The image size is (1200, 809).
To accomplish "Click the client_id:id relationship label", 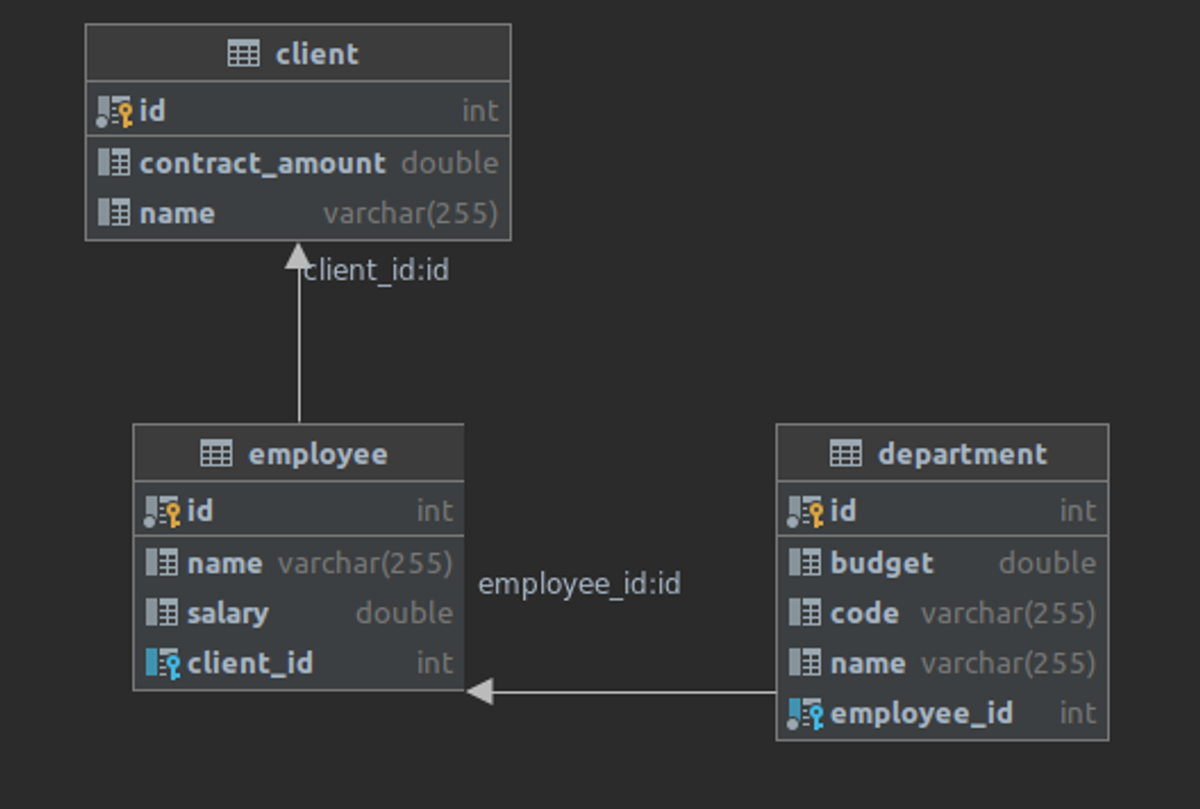I will point(376,270).
